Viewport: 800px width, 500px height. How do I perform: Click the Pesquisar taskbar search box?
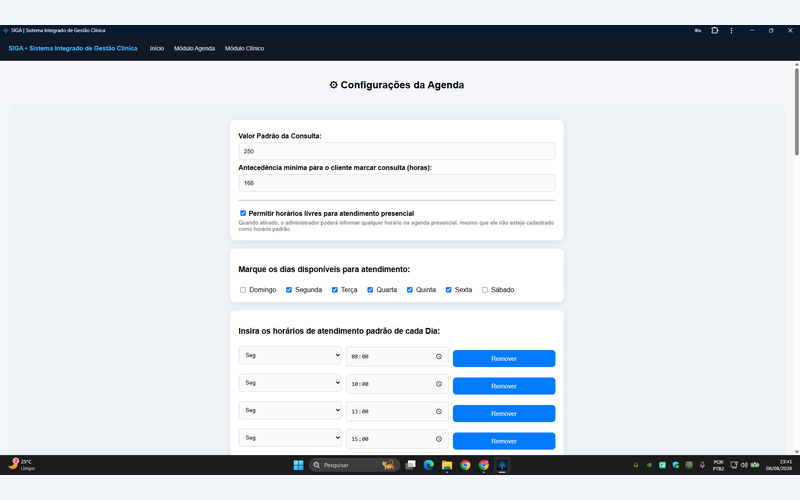pyautogui.click(x=354, y=465)
